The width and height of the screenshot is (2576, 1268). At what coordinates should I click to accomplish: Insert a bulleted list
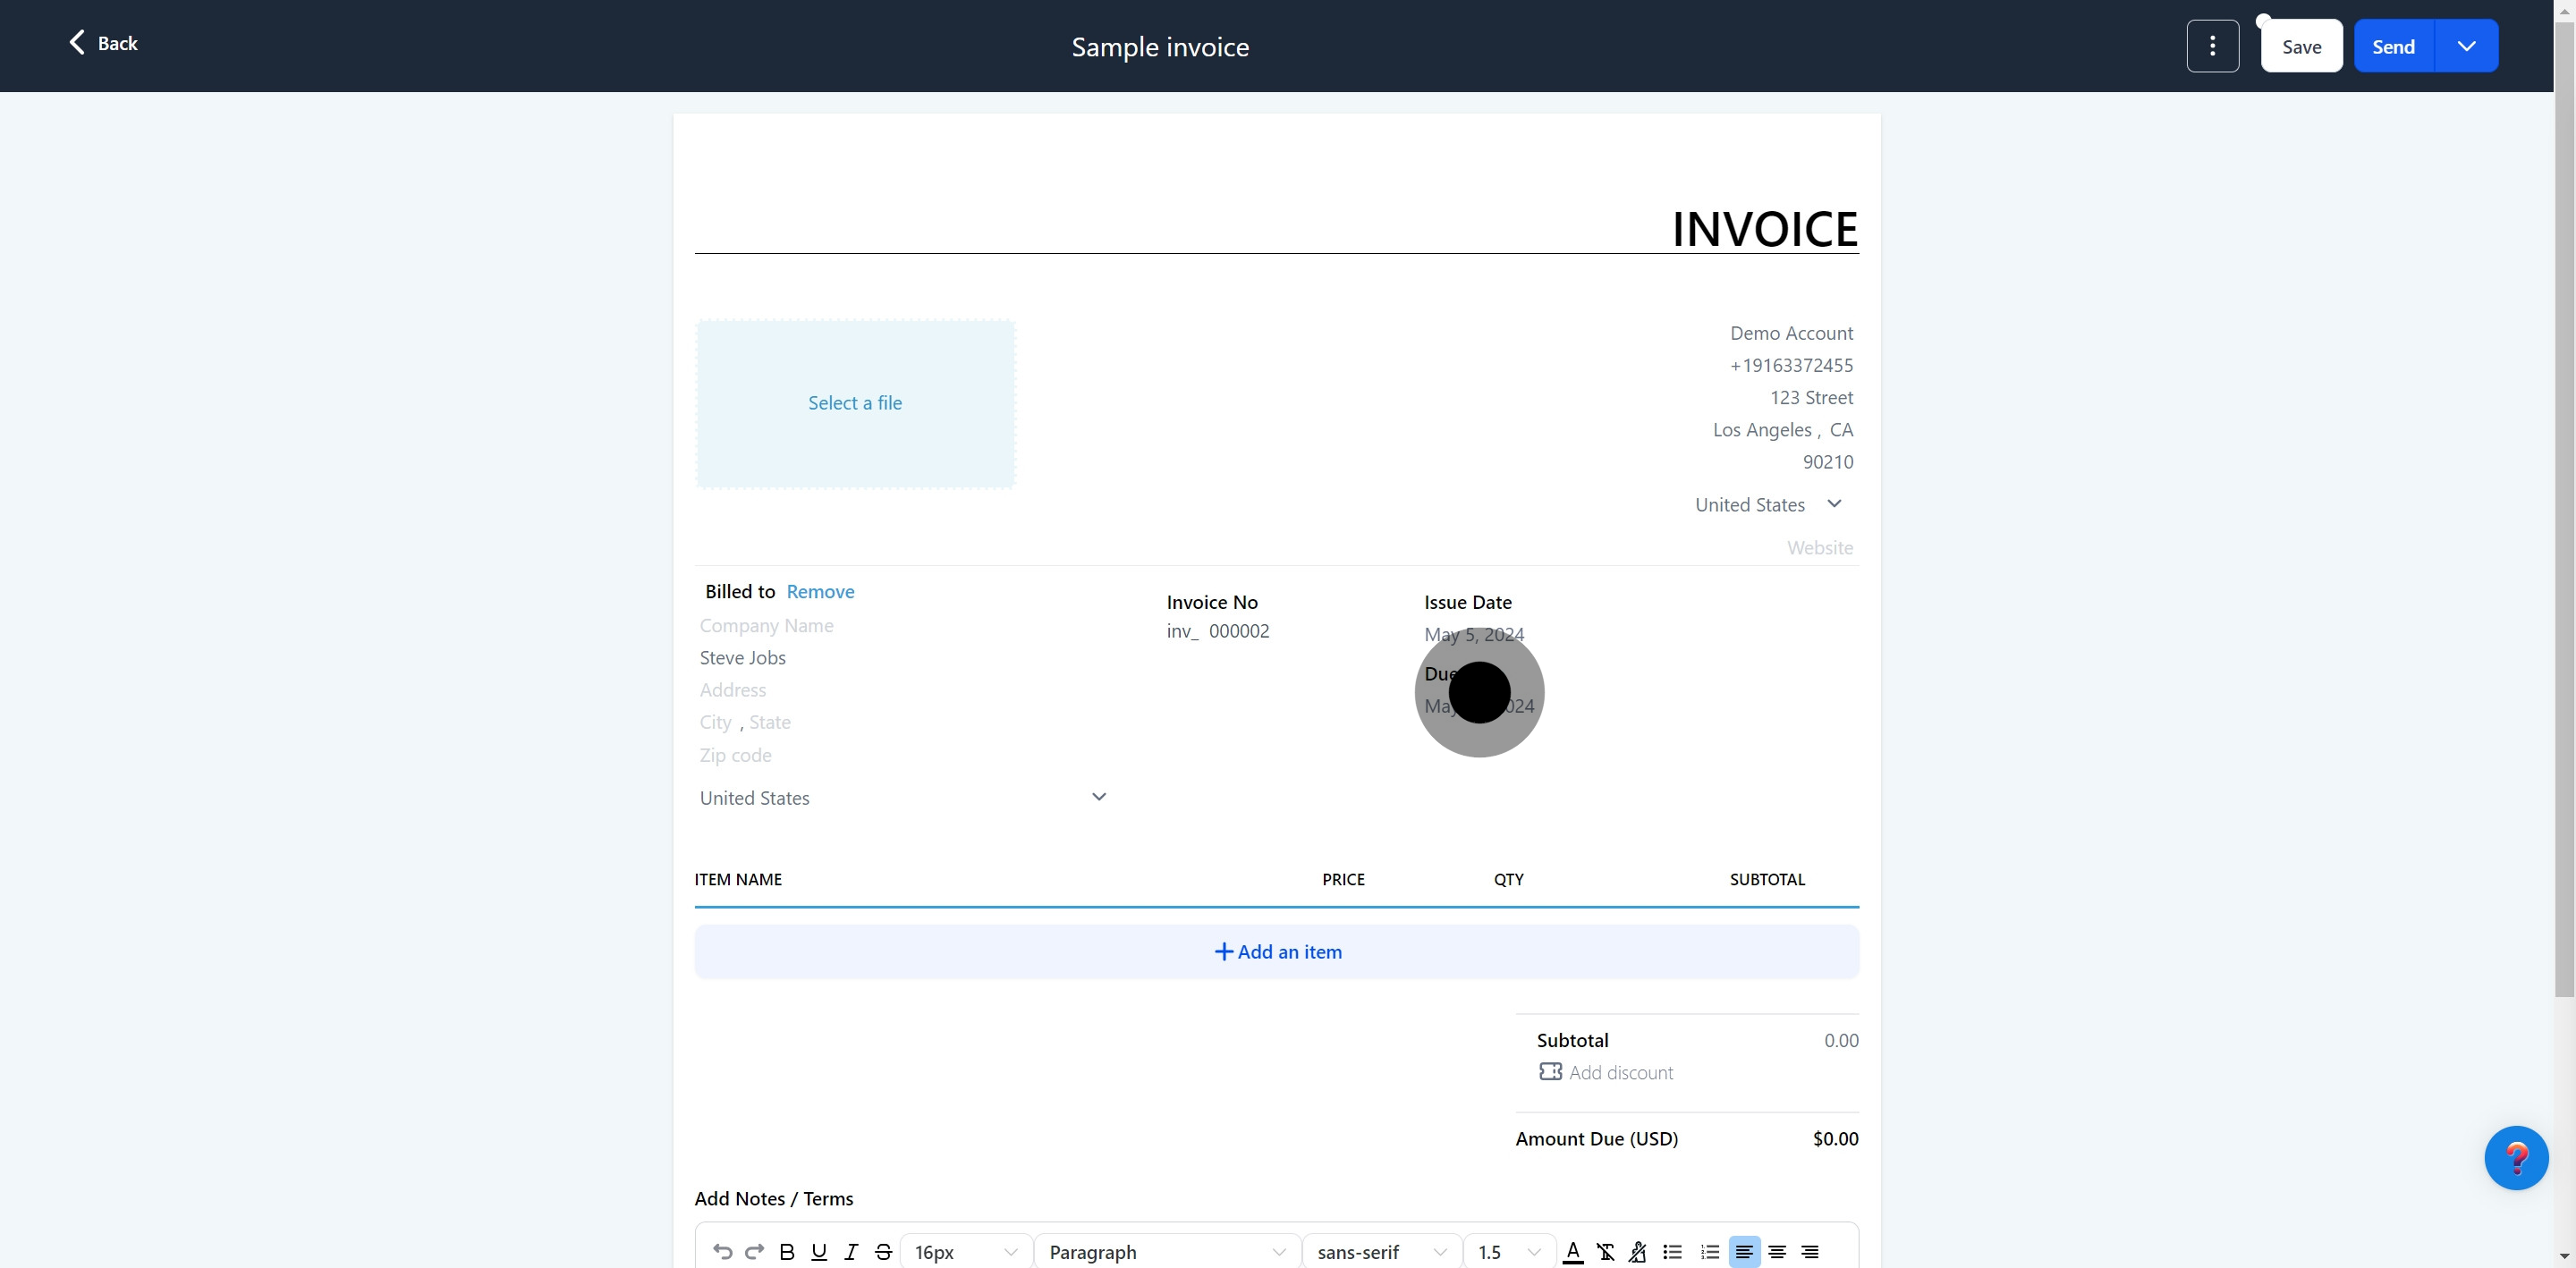[x=1672, y=1251]
